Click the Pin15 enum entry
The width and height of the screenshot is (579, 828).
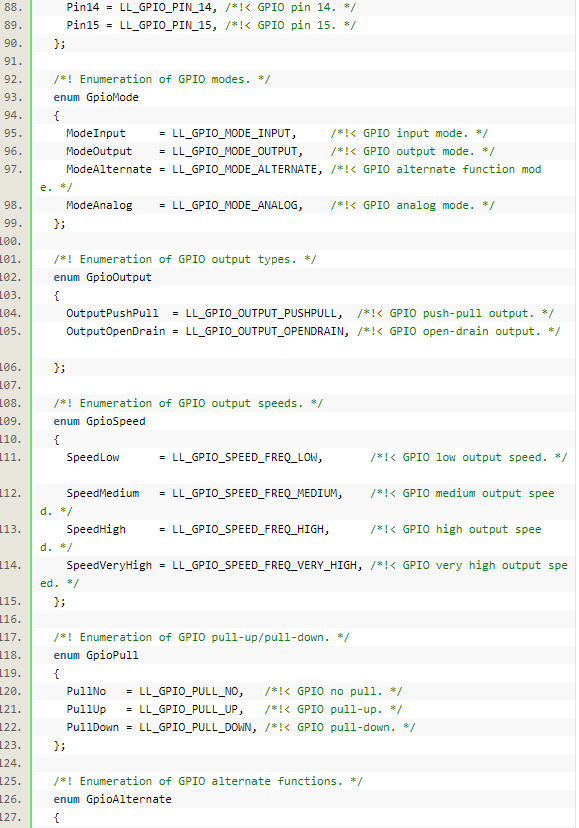82,25
